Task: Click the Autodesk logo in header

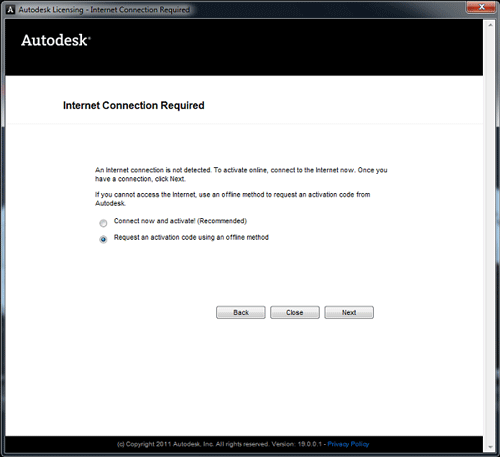Action: (x=56, y=40)
